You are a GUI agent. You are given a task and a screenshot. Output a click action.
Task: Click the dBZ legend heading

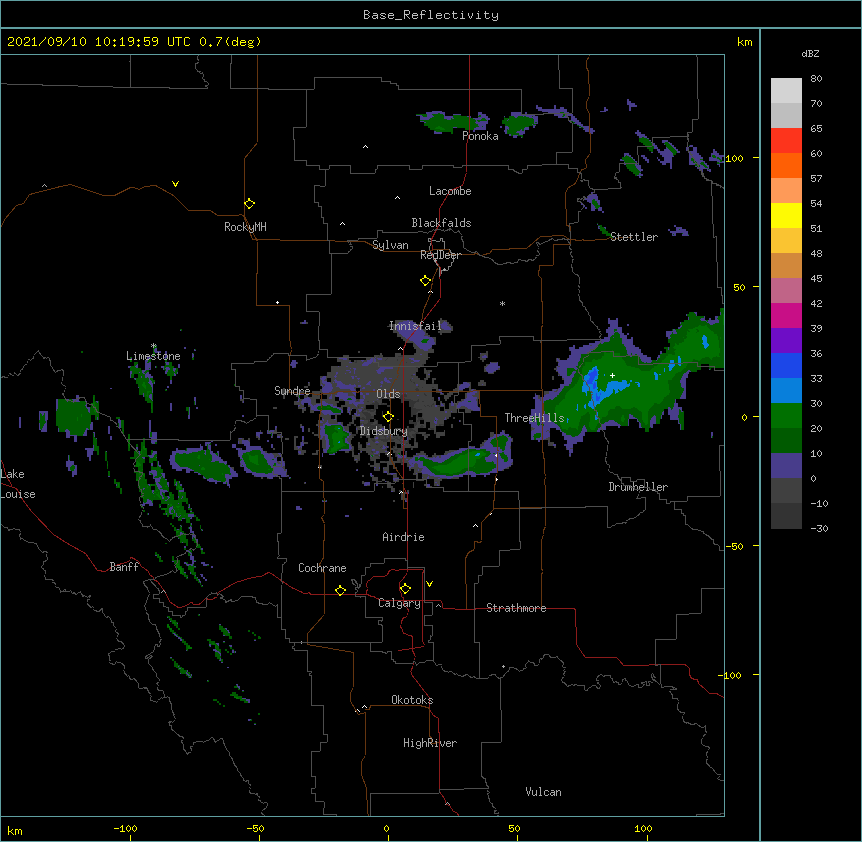coord(810,53)
